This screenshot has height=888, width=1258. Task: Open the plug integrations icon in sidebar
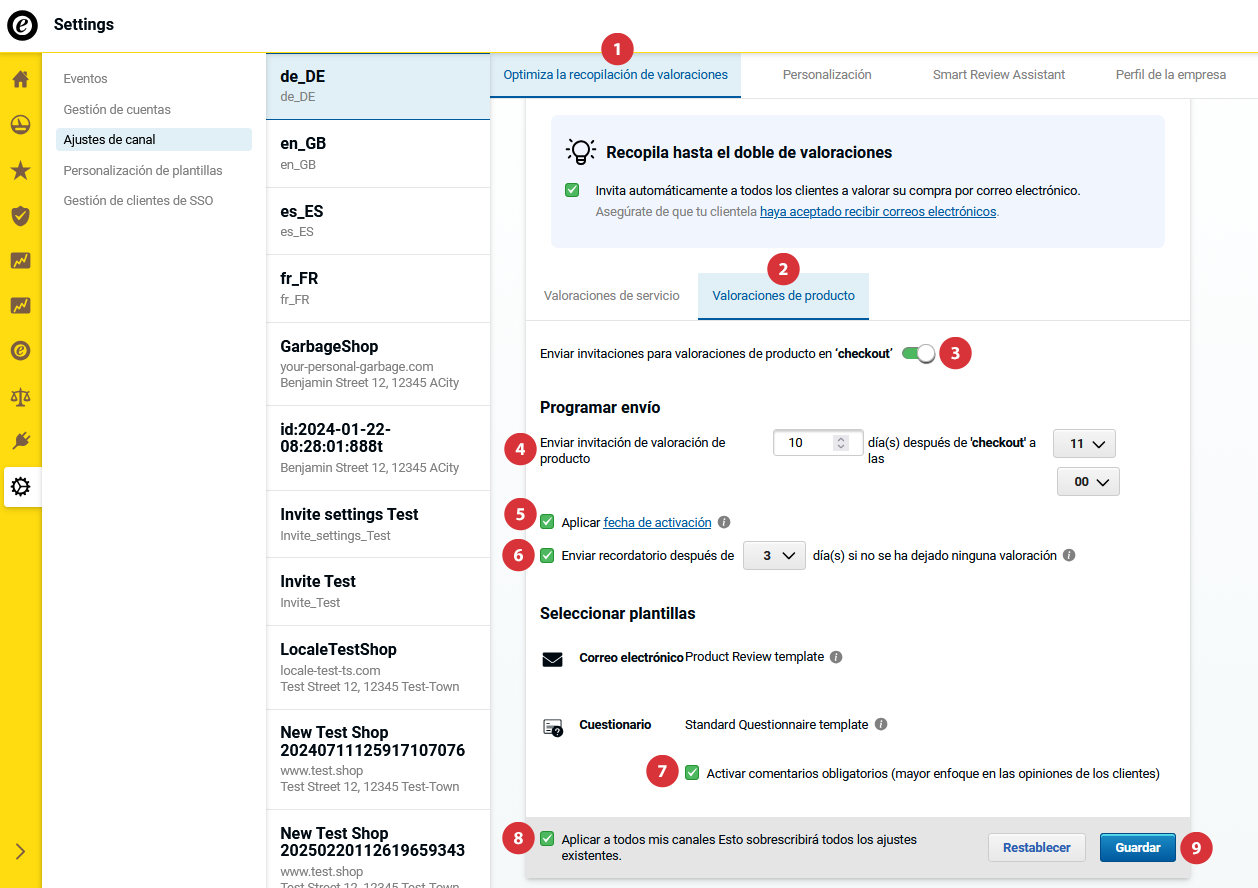(20, 441)
